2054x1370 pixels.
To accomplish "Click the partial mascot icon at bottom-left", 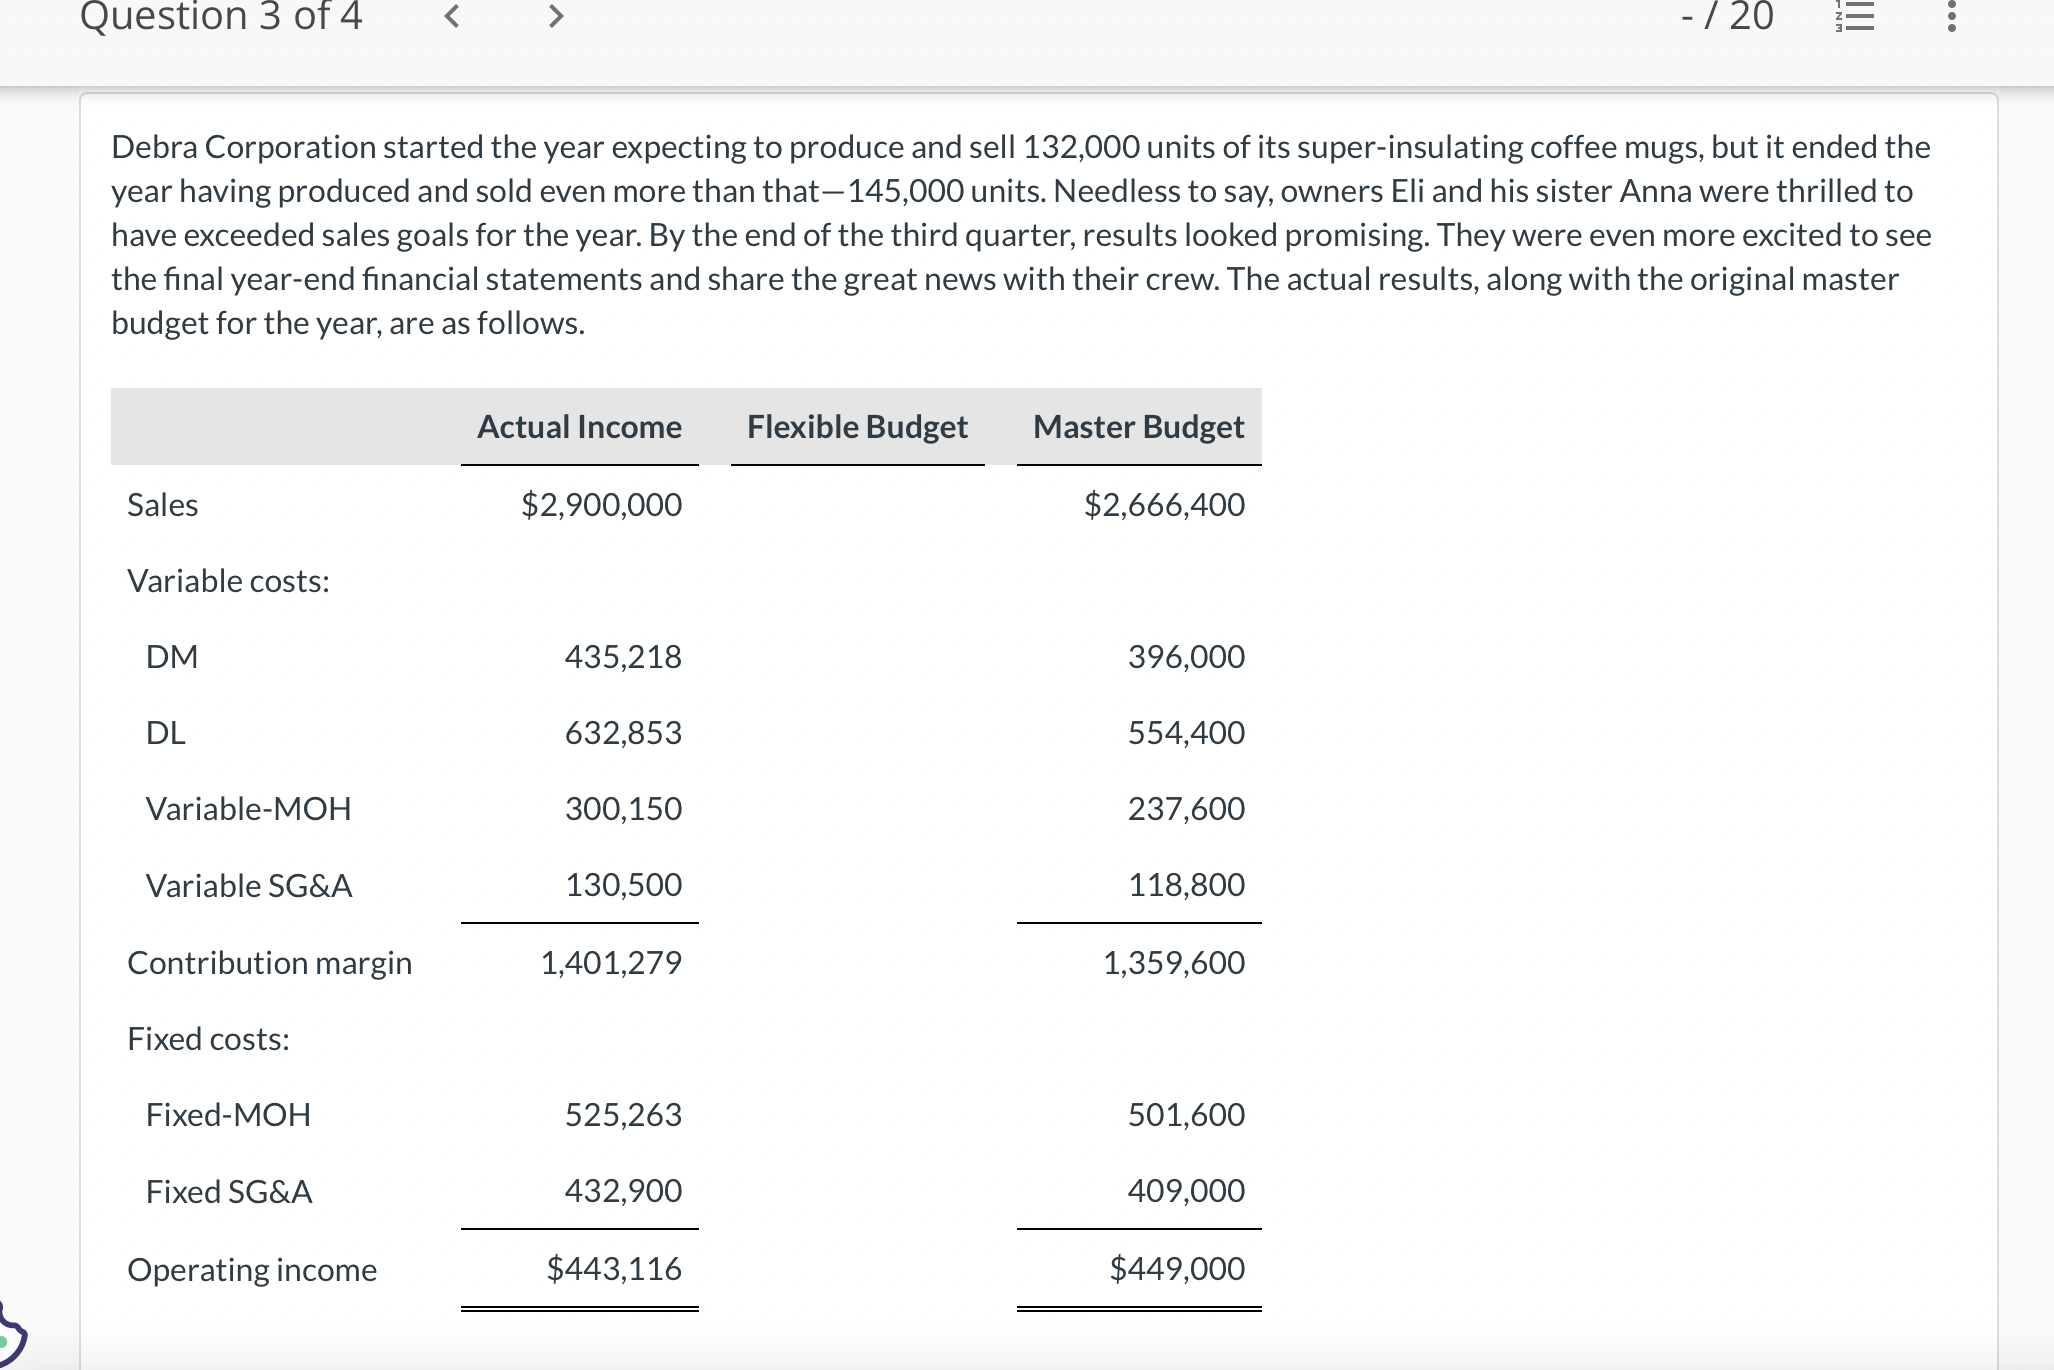I will (x=10, y=1336).
